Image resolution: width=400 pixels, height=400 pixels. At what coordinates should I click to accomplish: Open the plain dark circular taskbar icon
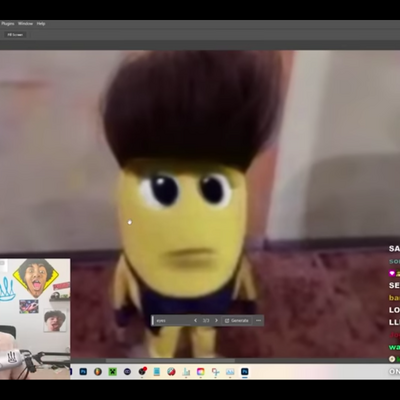tap(127, 371)
